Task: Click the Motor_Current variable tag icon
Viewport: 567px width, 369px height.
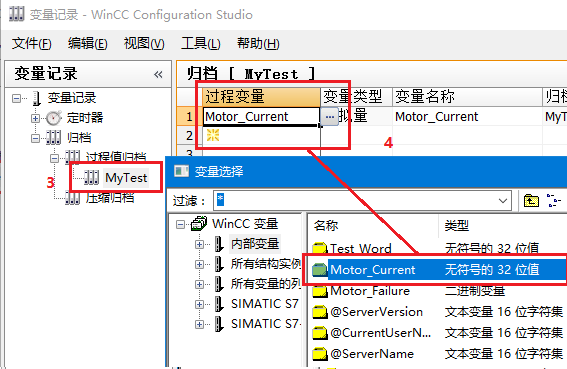Action: click(319, 270)
